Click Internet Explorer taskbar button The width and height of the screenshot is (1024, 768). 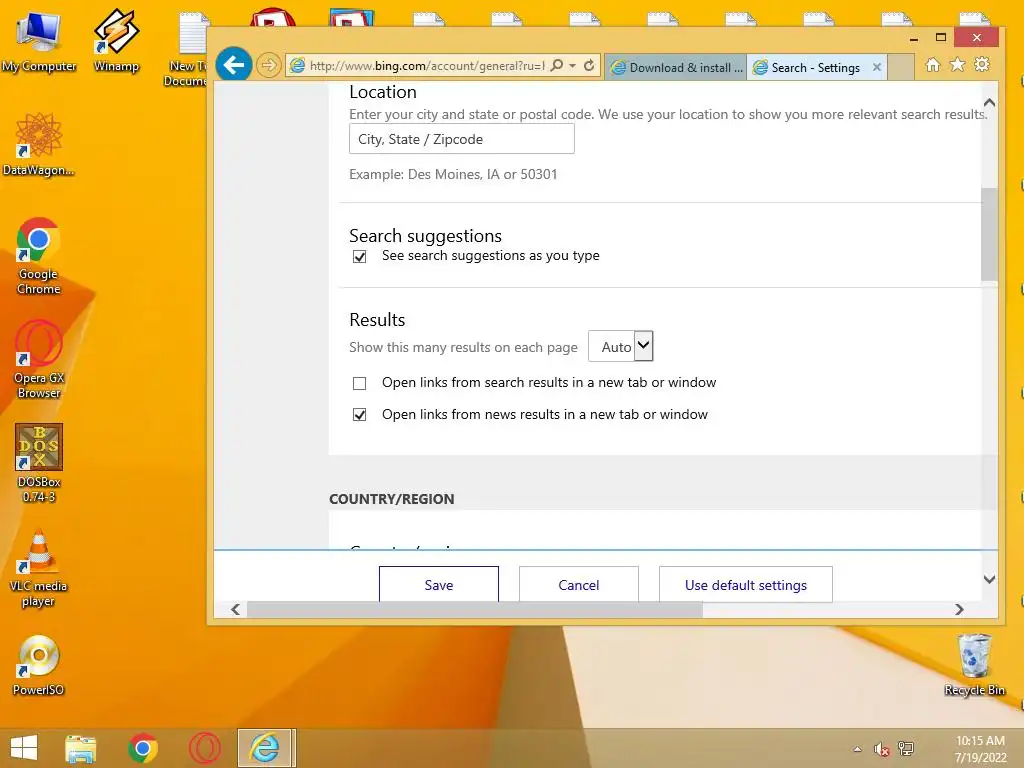coord(265,748)
